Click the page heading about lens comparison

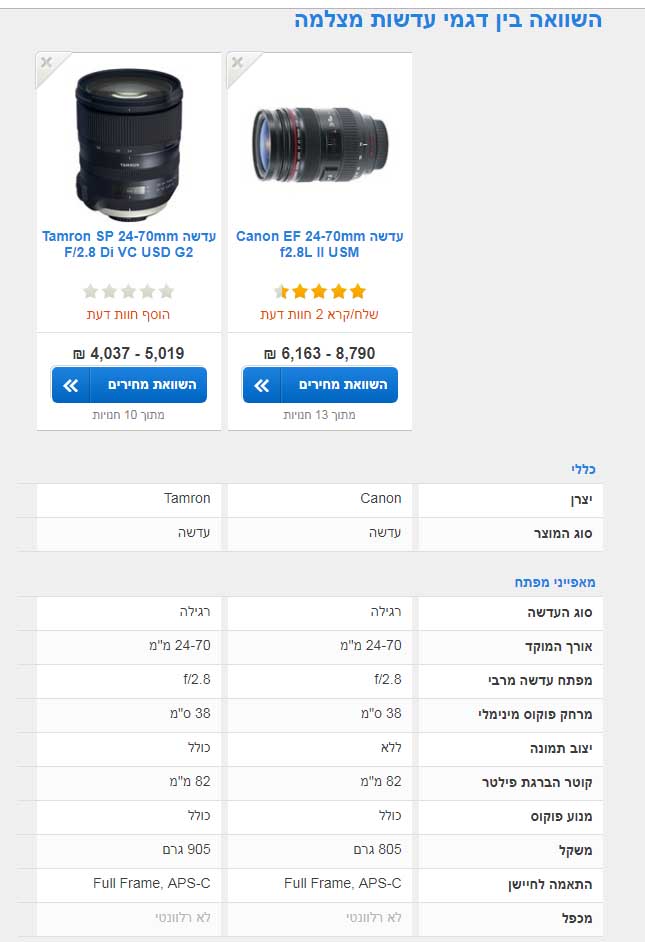448,19
